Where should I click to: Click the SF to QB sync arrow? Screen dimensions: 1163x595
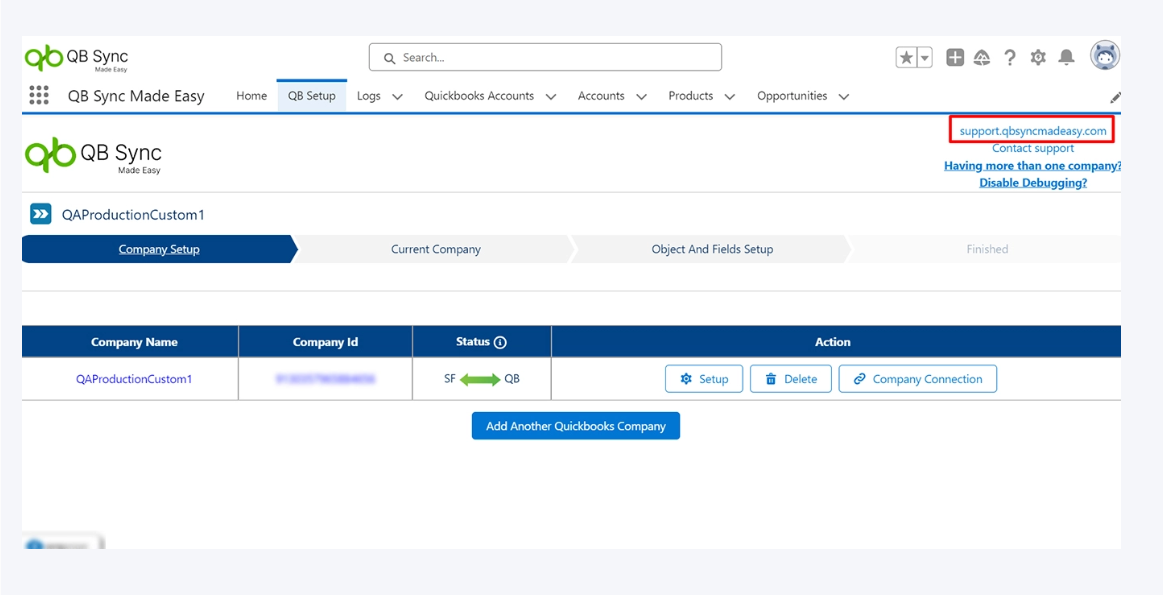coord(480,379)
